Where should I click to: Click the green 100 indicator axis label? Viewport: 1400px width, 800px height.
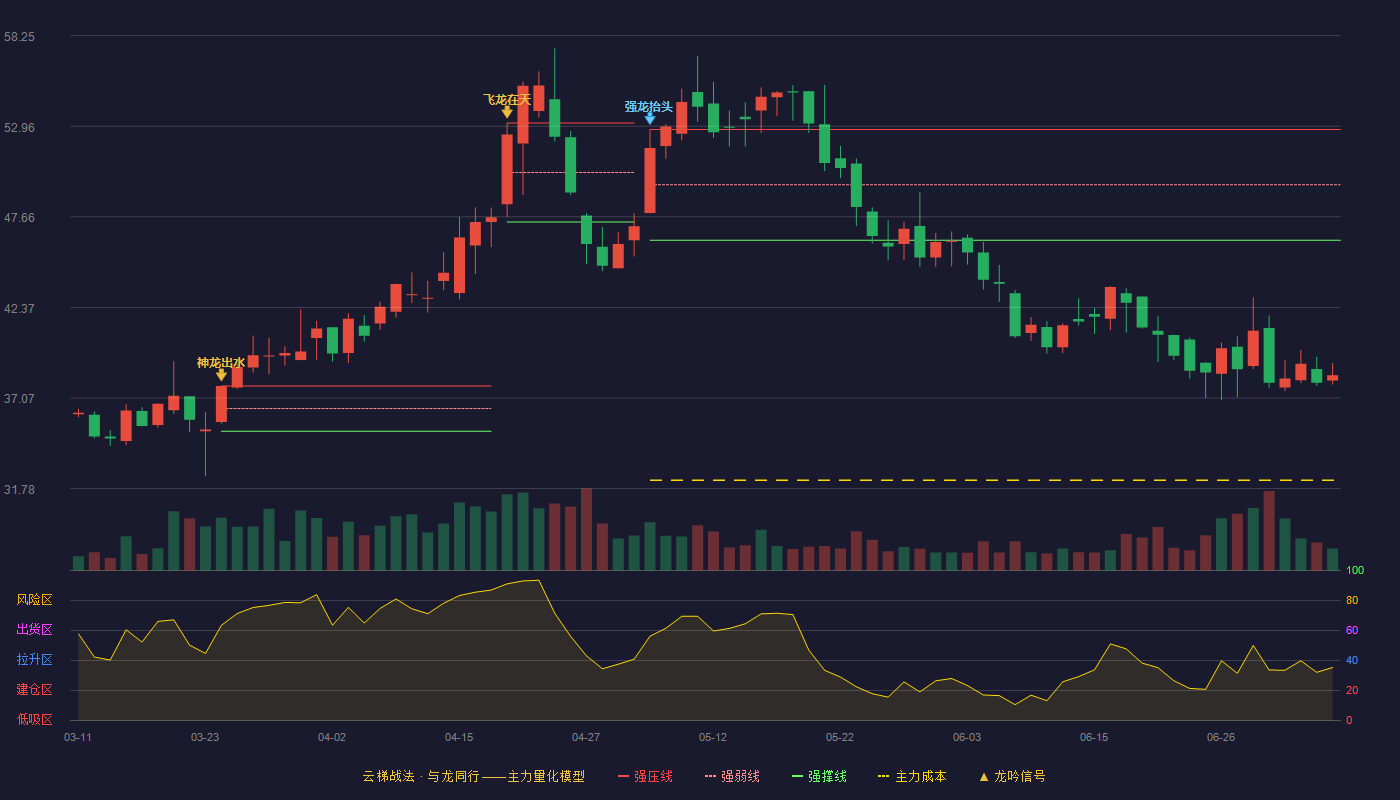coord(1355,570)
